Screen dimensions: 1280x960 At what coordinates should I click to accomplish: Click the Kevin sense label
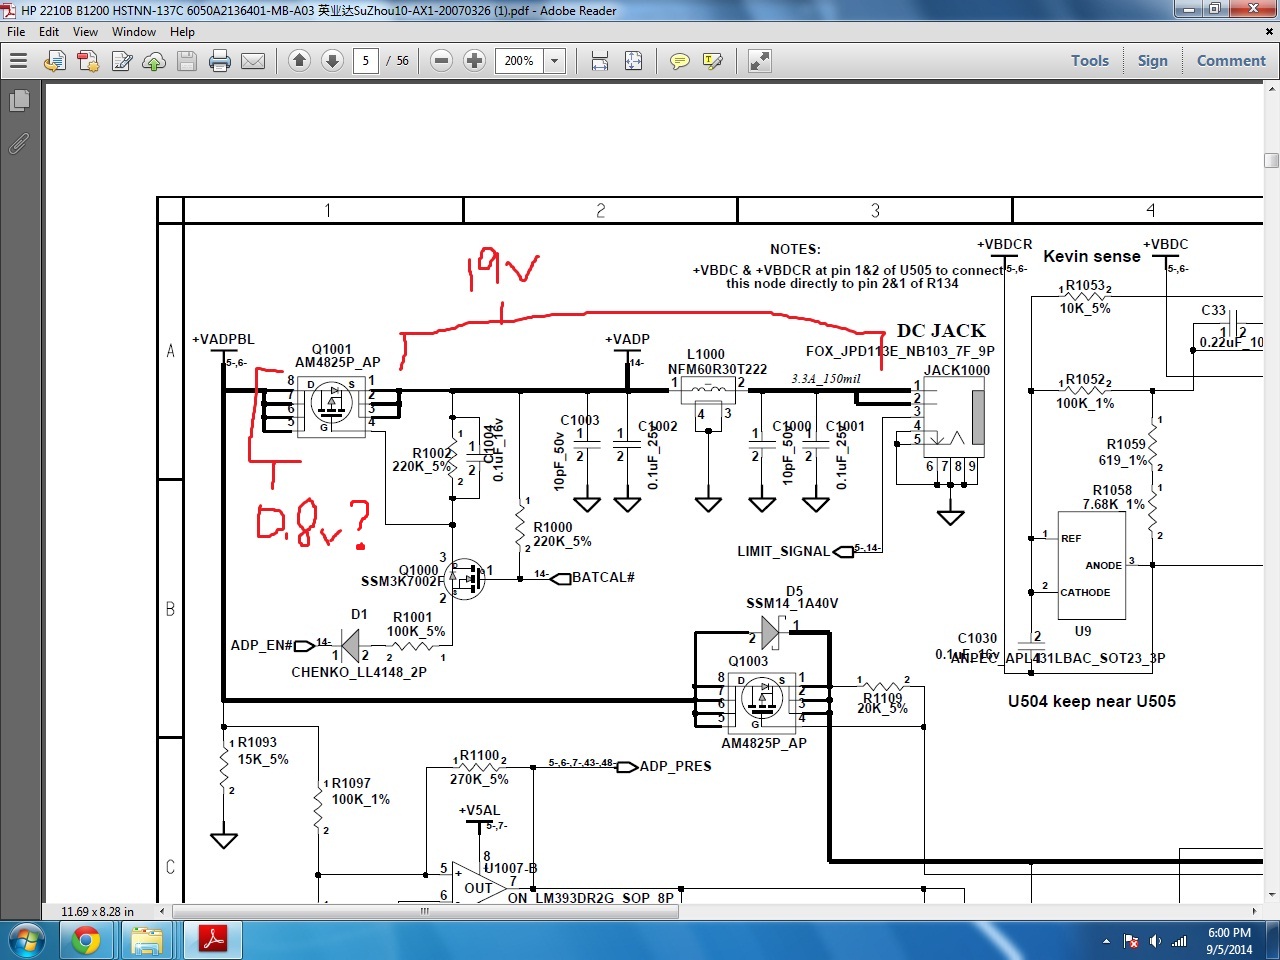tap(1092, 256)
